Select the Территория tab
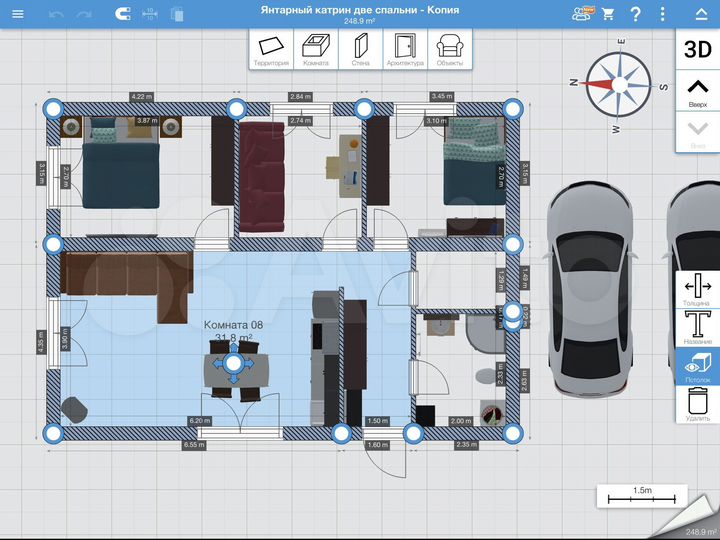Image resolution: width=720 pixels, height=540 pixels. click(271, 49)
